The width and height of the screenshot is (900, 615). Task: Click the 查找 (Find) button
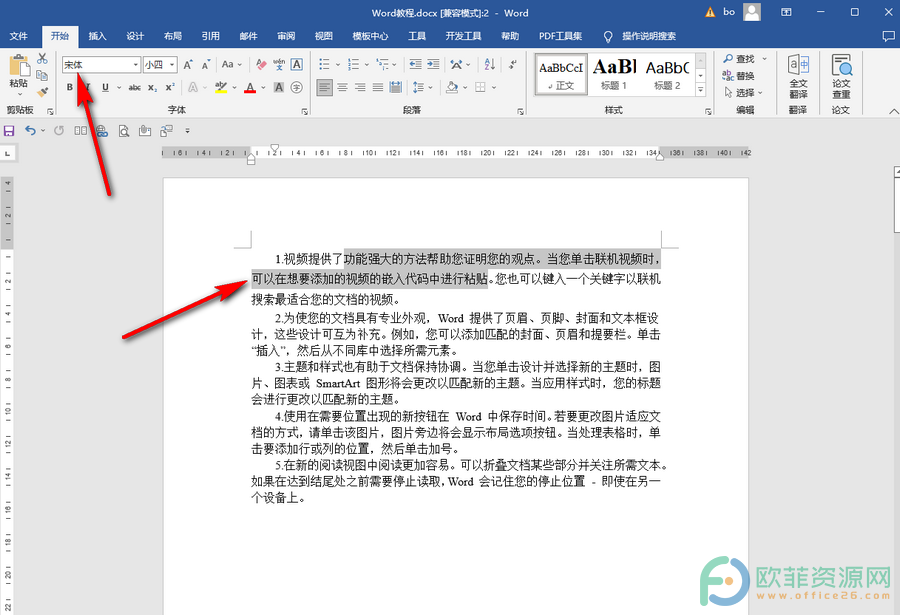point(739,59)
